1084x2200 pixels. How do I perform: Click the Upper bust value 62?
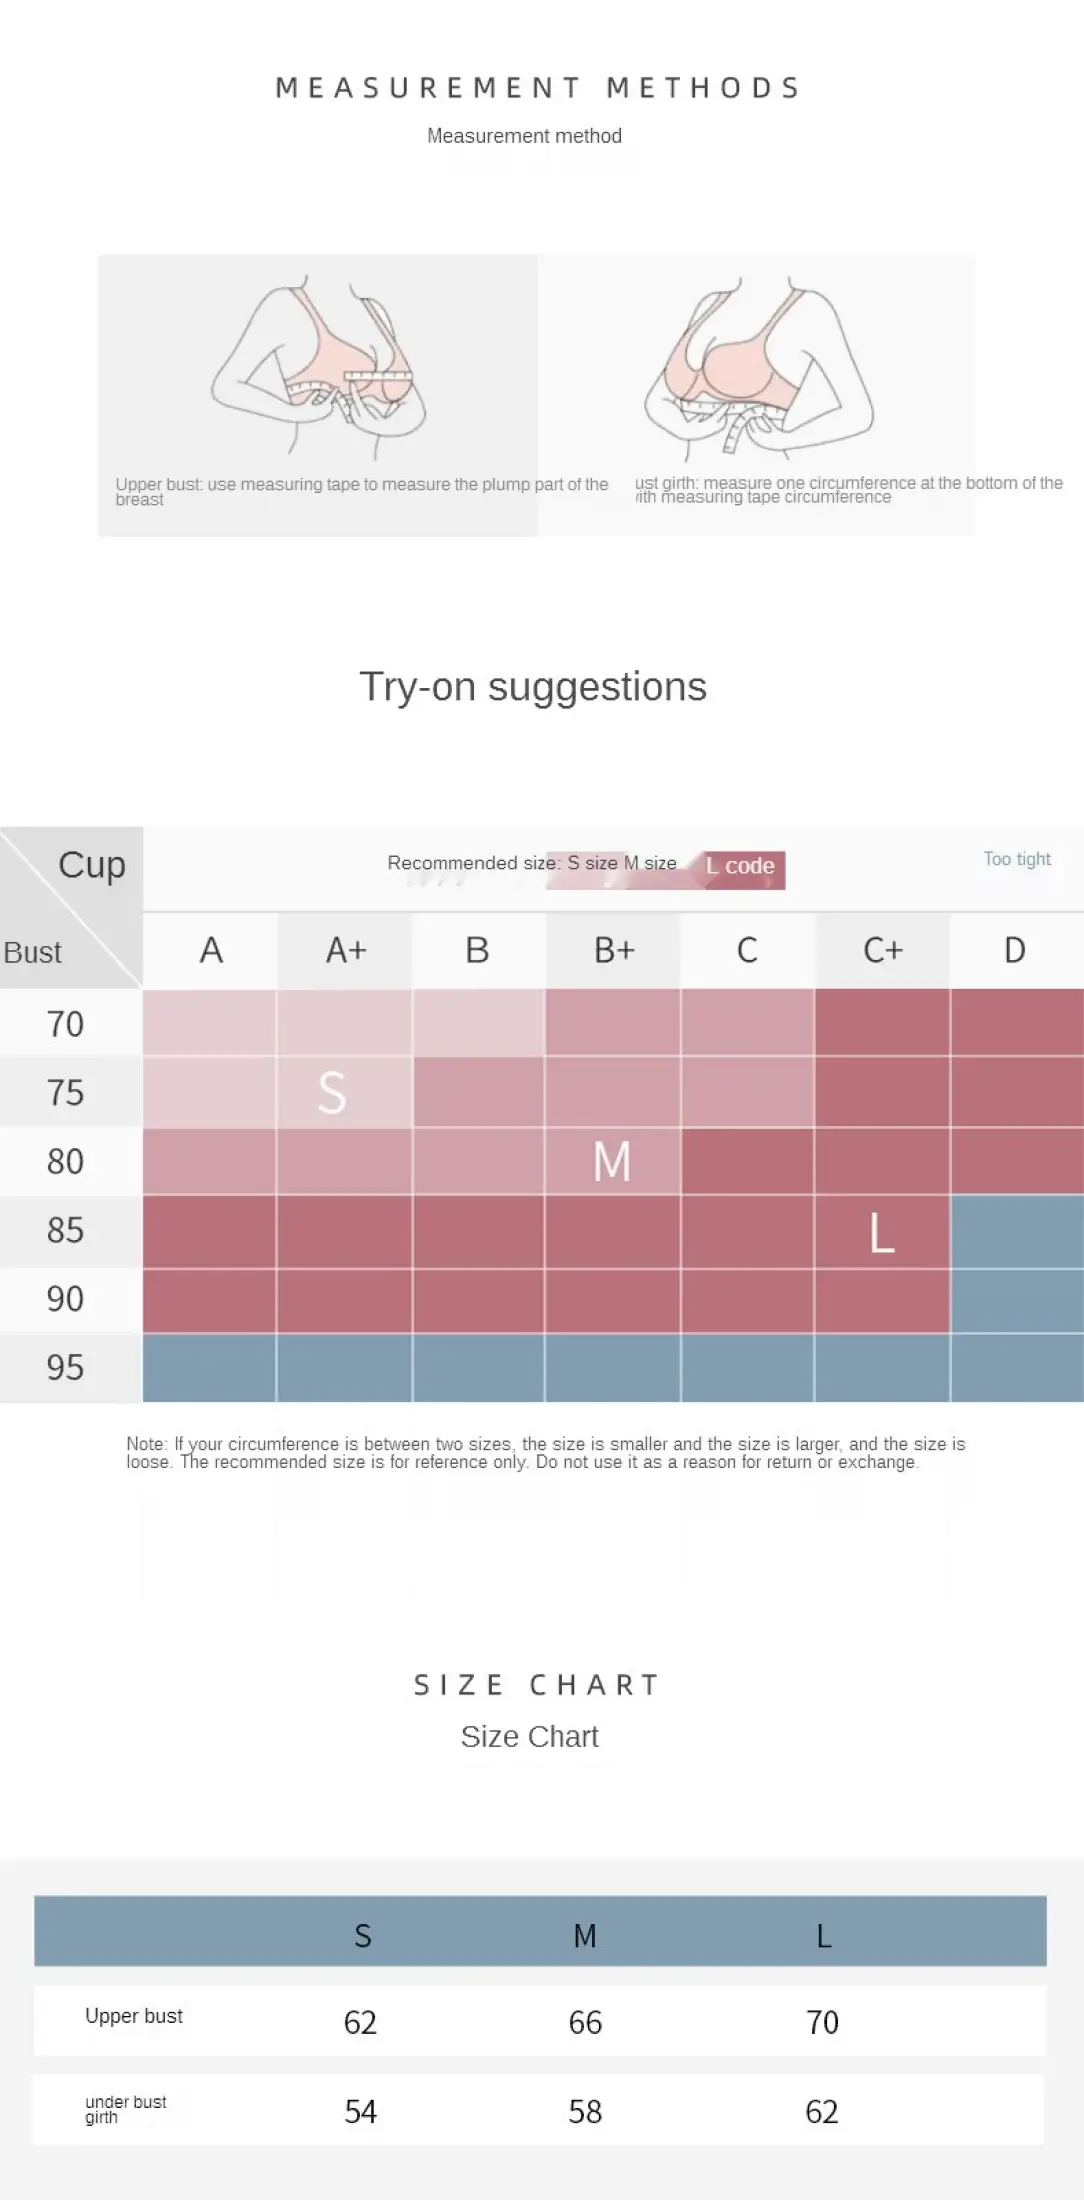point(360,2022)
